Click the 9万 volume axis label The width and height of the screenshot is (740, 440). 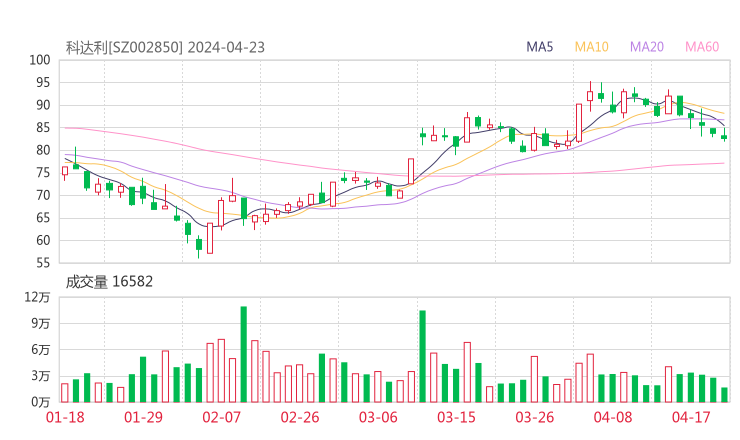click(x=41, y=323)
